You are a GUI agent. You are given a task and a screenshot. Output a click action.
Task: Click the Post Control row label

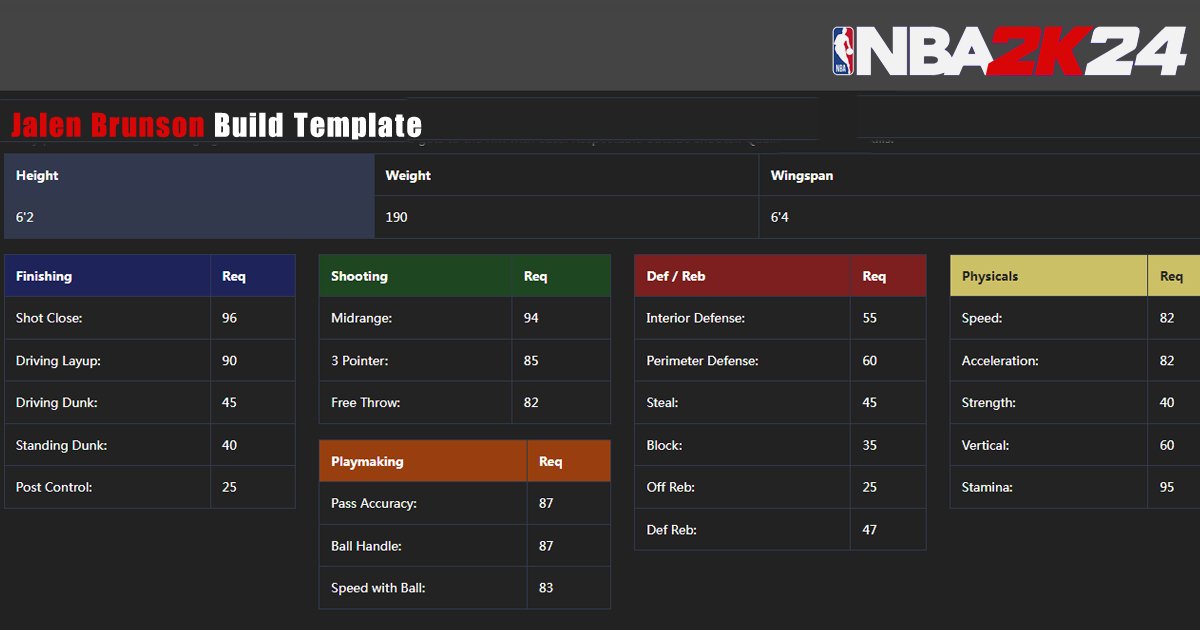click(54, 487)
